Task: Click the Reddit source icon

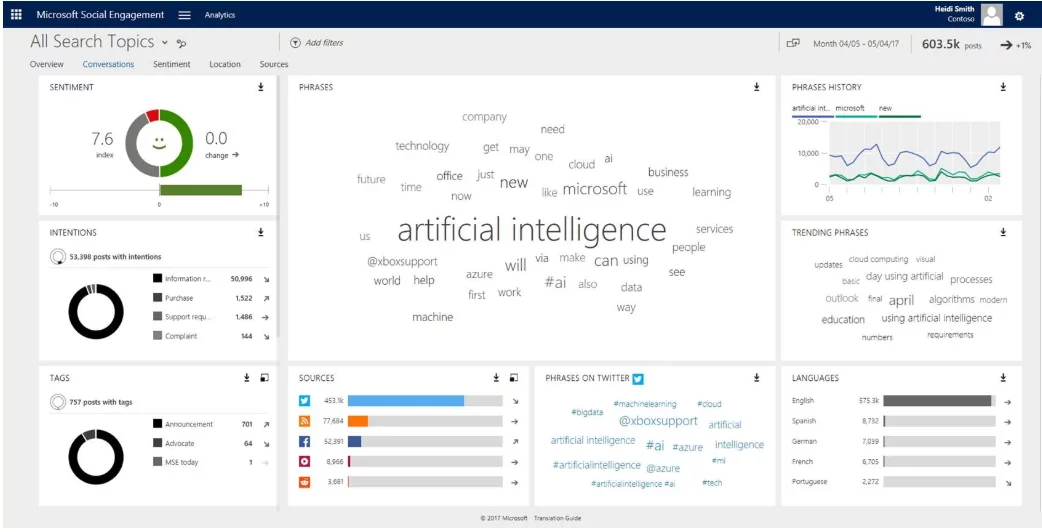Action: 305,482
